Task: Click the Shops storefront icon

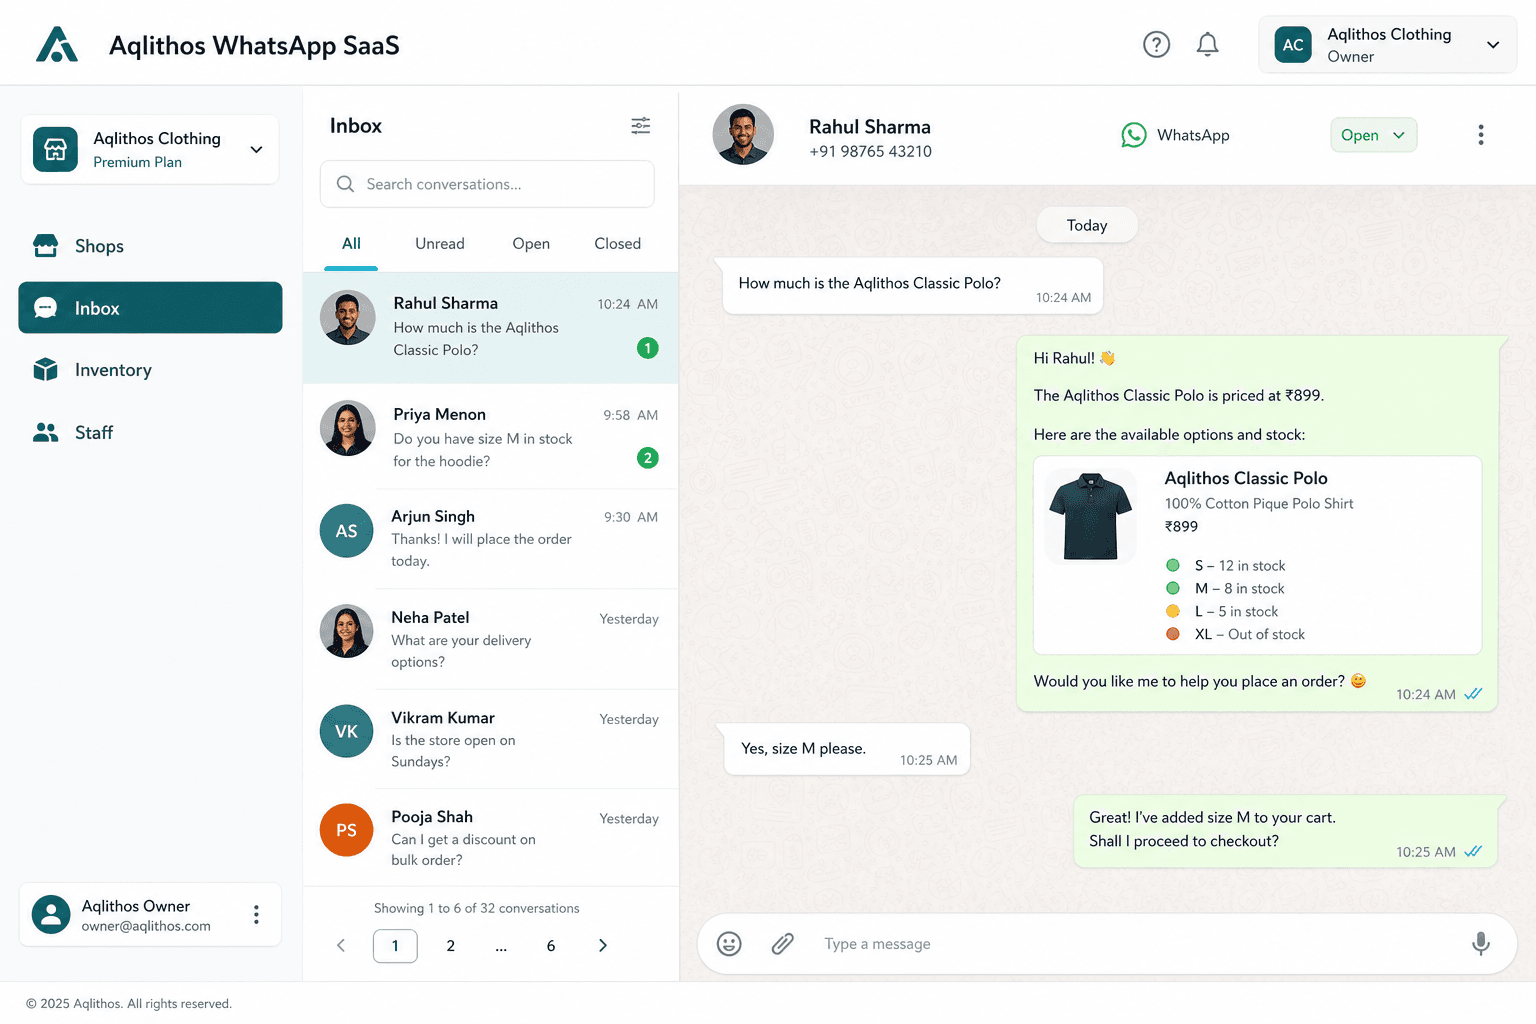Action: [x=46, y=246]
